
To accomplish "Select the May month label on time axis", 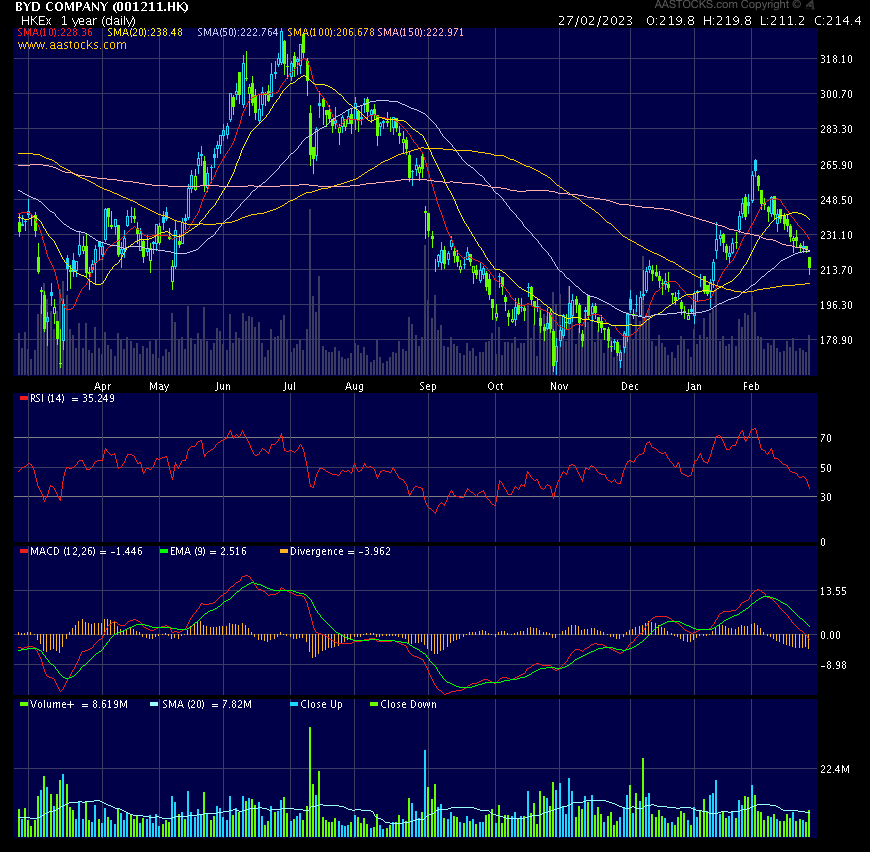I will [159, 387].
